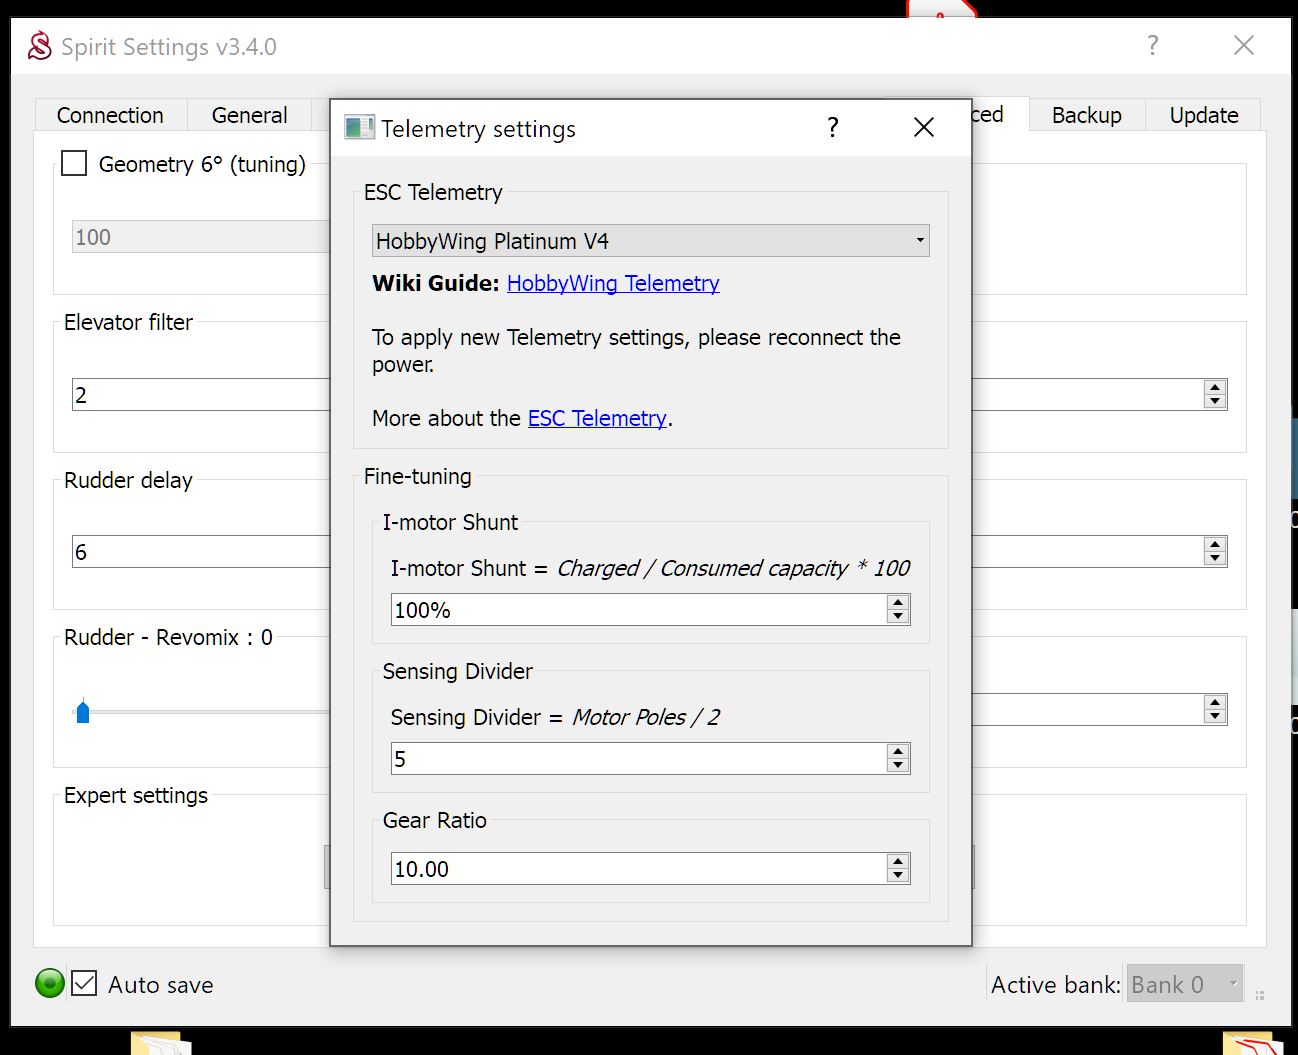Follow the ESC Telemetry link
The width and height of the screenshot is (1298, 1055).
597,418
